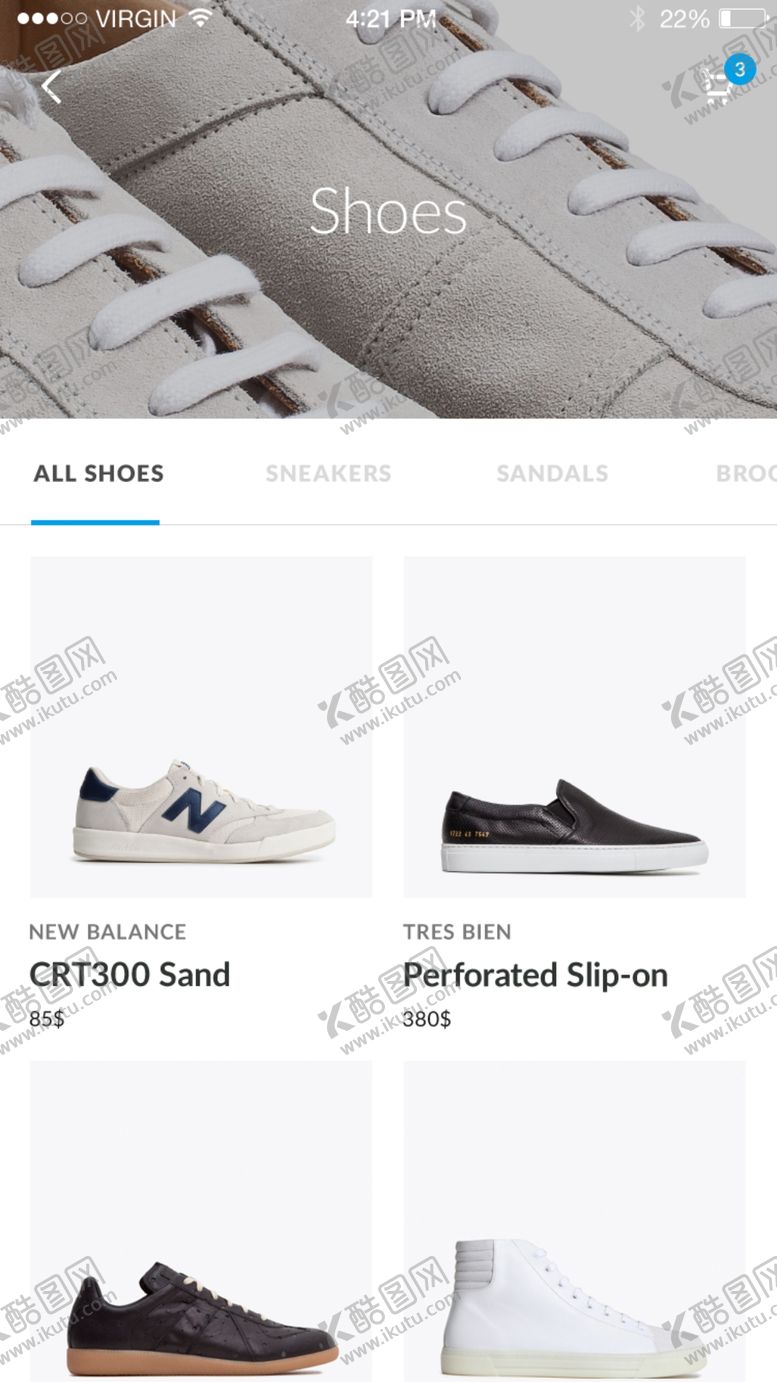Select the ALL SHOES tab

[98, 473]
